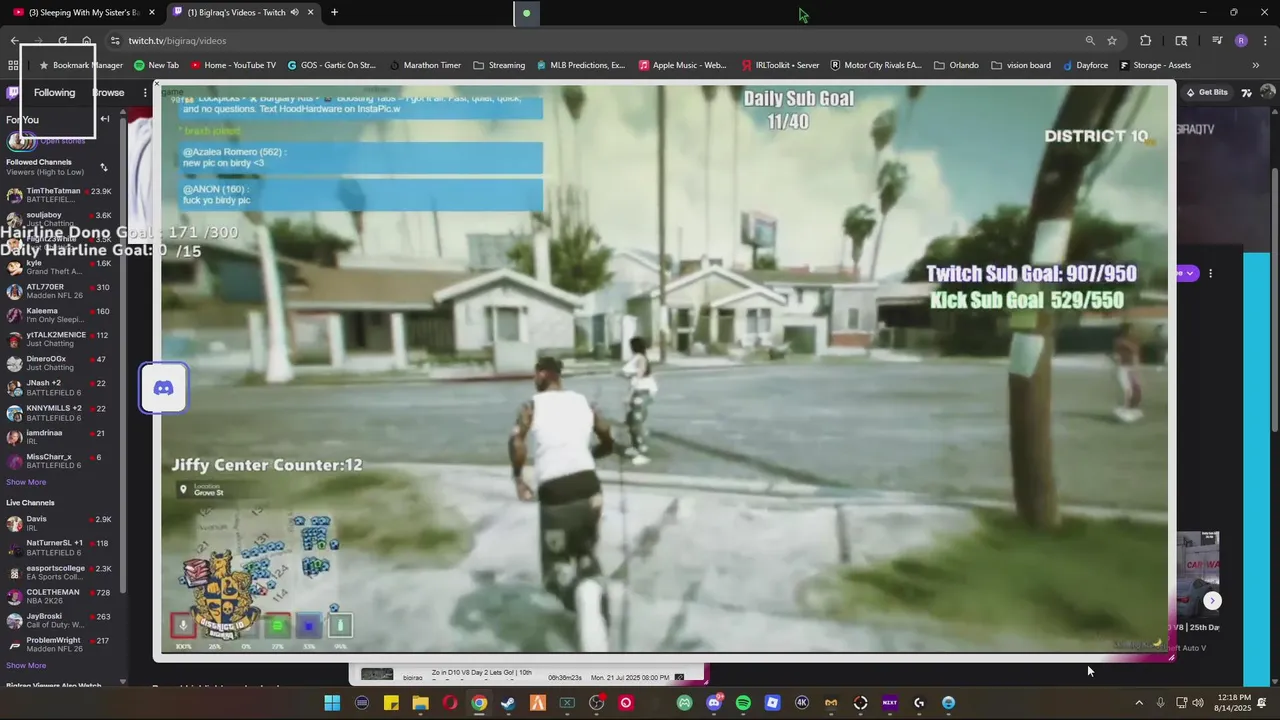Image resolution: width=1280 pixels, height=720 pixels.
Task: Open ProblemWright's Madden NFL 26 channel
Action: (x=60, y=644)
